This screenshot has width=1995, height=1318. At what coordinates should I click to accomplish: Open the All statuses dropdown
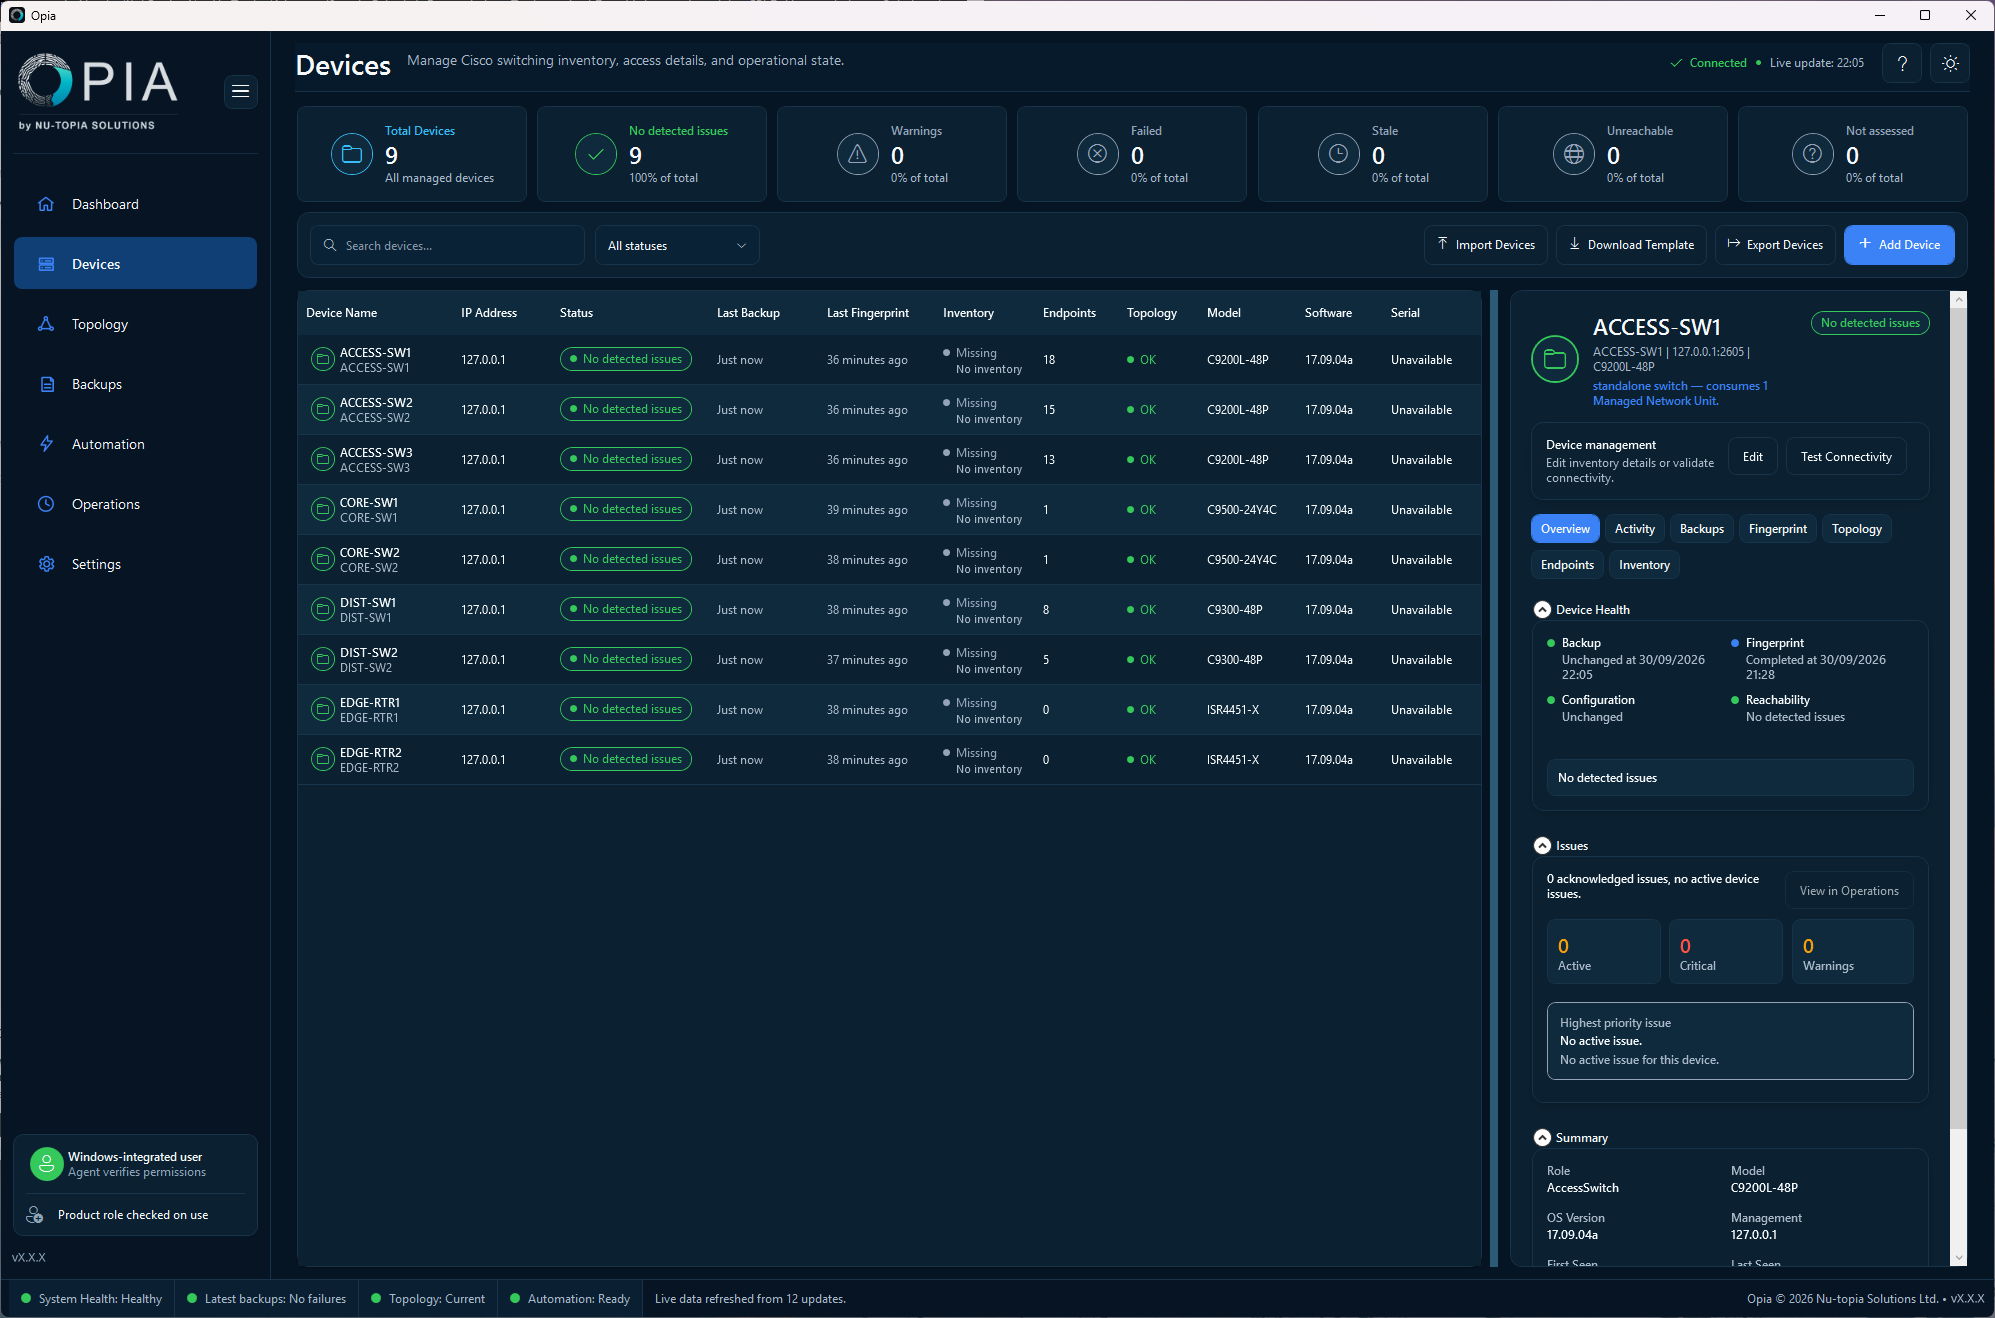pyautogui.click(x=677, y=245)
